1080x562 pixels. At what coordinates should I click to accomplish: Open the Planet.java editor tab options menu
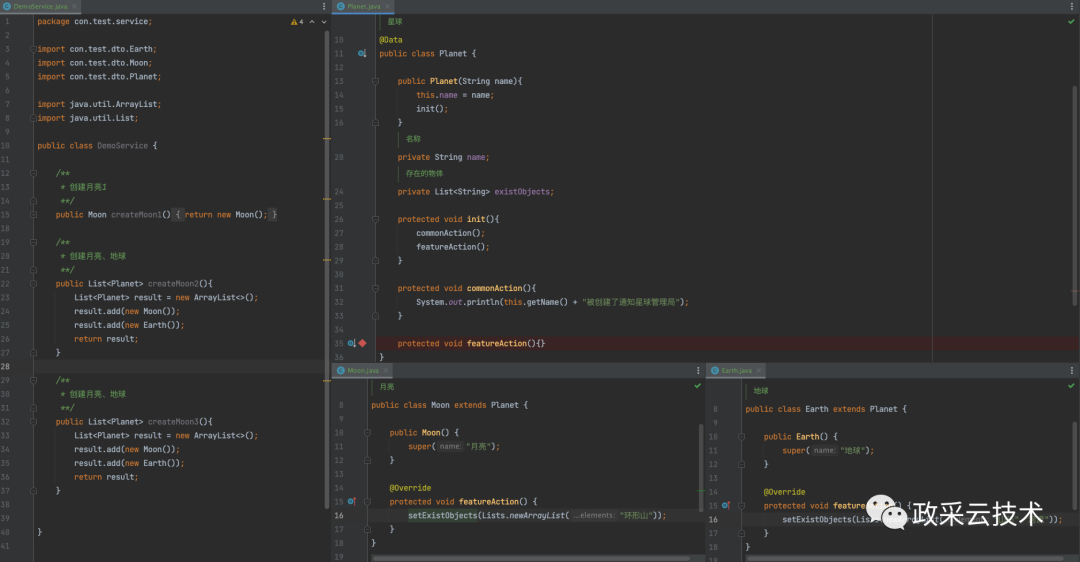click(x=1072, y=6)
